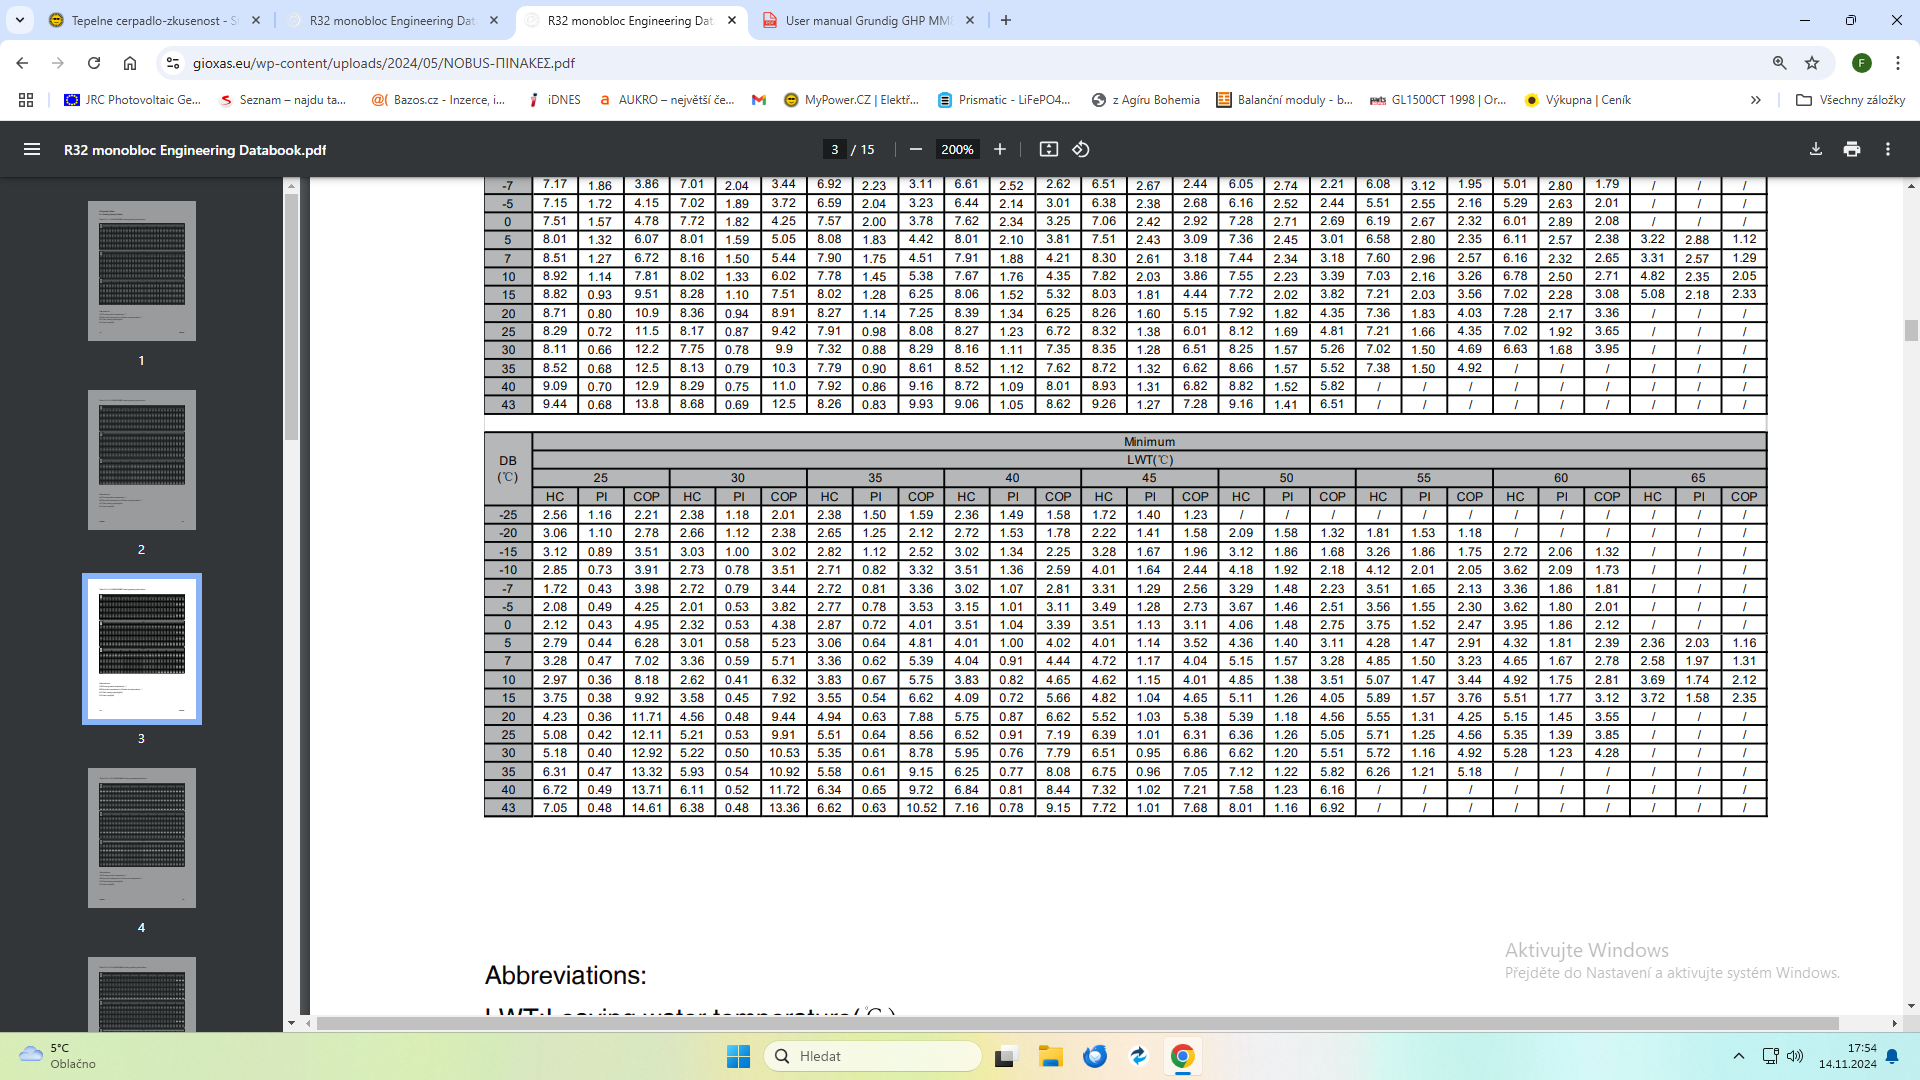Click the PDF zoom out button
This screenshot has height=1080, width=1920.
(x=915, y=149)
